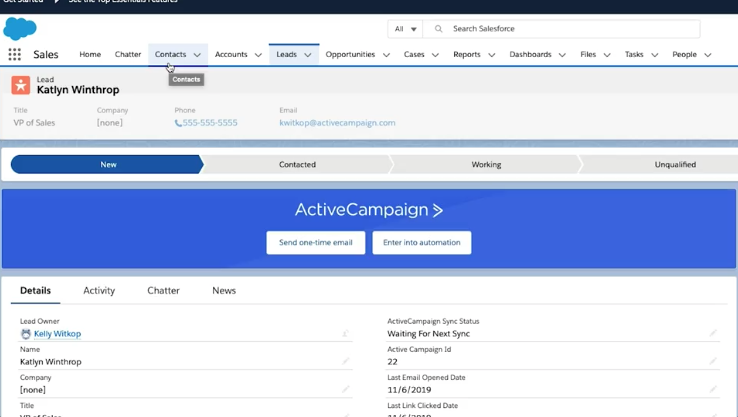Open the Opportunities navigation tab

tap(350, 55)
